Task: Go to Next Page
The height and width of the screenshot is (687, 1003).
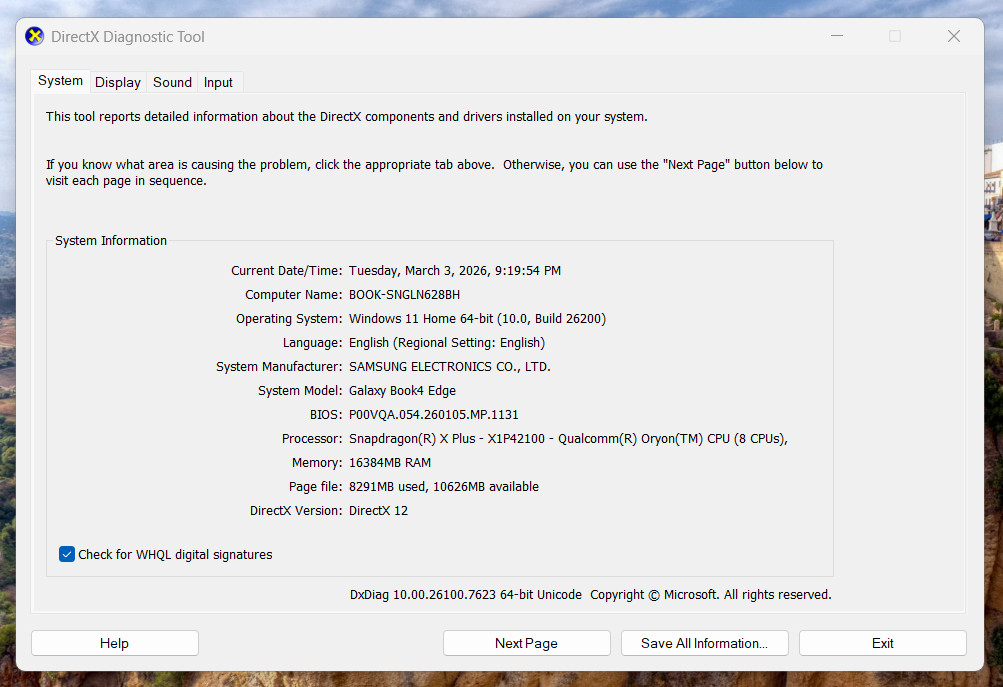Action: click(x=526, y=643)
